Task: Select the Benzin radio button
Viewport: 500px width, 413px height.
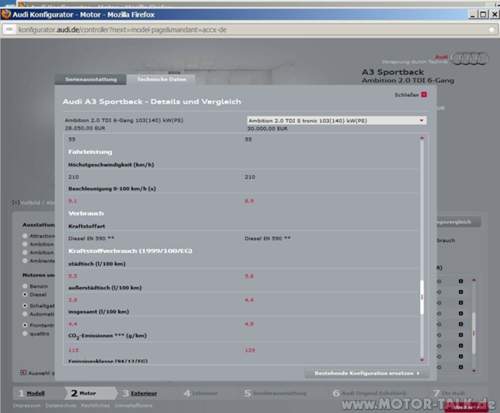Action: (x=25, y=286)
